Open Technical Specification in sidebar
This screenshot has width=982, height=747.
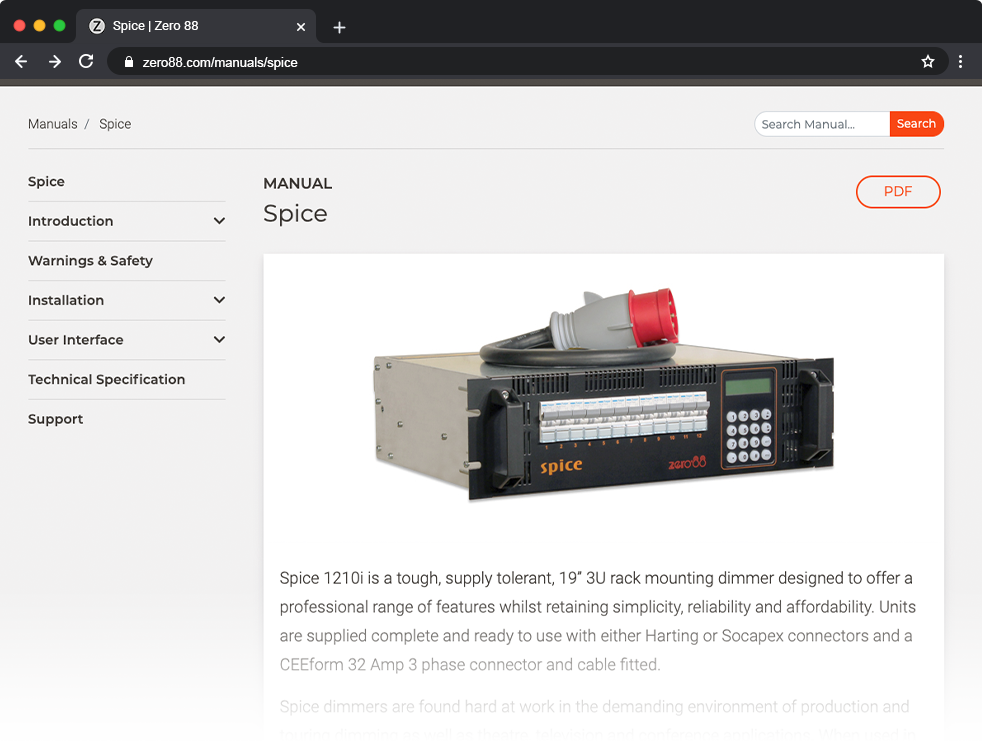point(106,380)
